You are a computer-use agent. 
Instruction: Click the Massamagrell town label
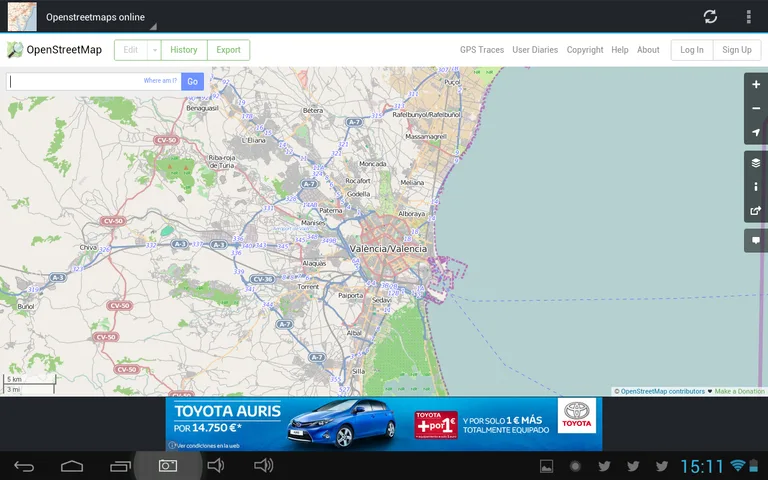click(x=426, y=137)
